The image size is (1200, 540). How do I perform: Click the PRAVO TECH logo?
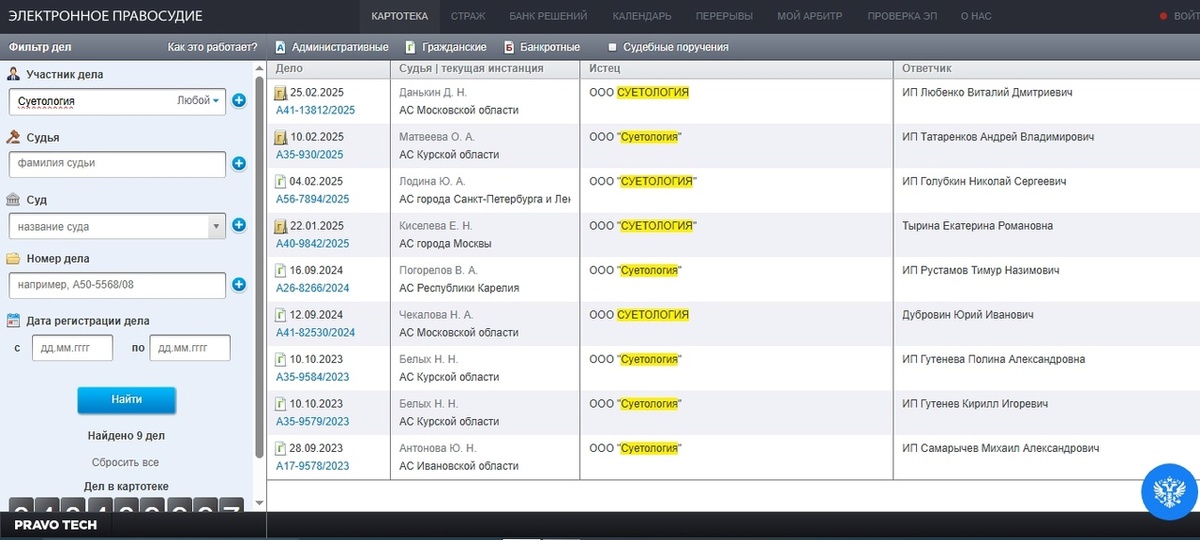click(x=56, y=525)
